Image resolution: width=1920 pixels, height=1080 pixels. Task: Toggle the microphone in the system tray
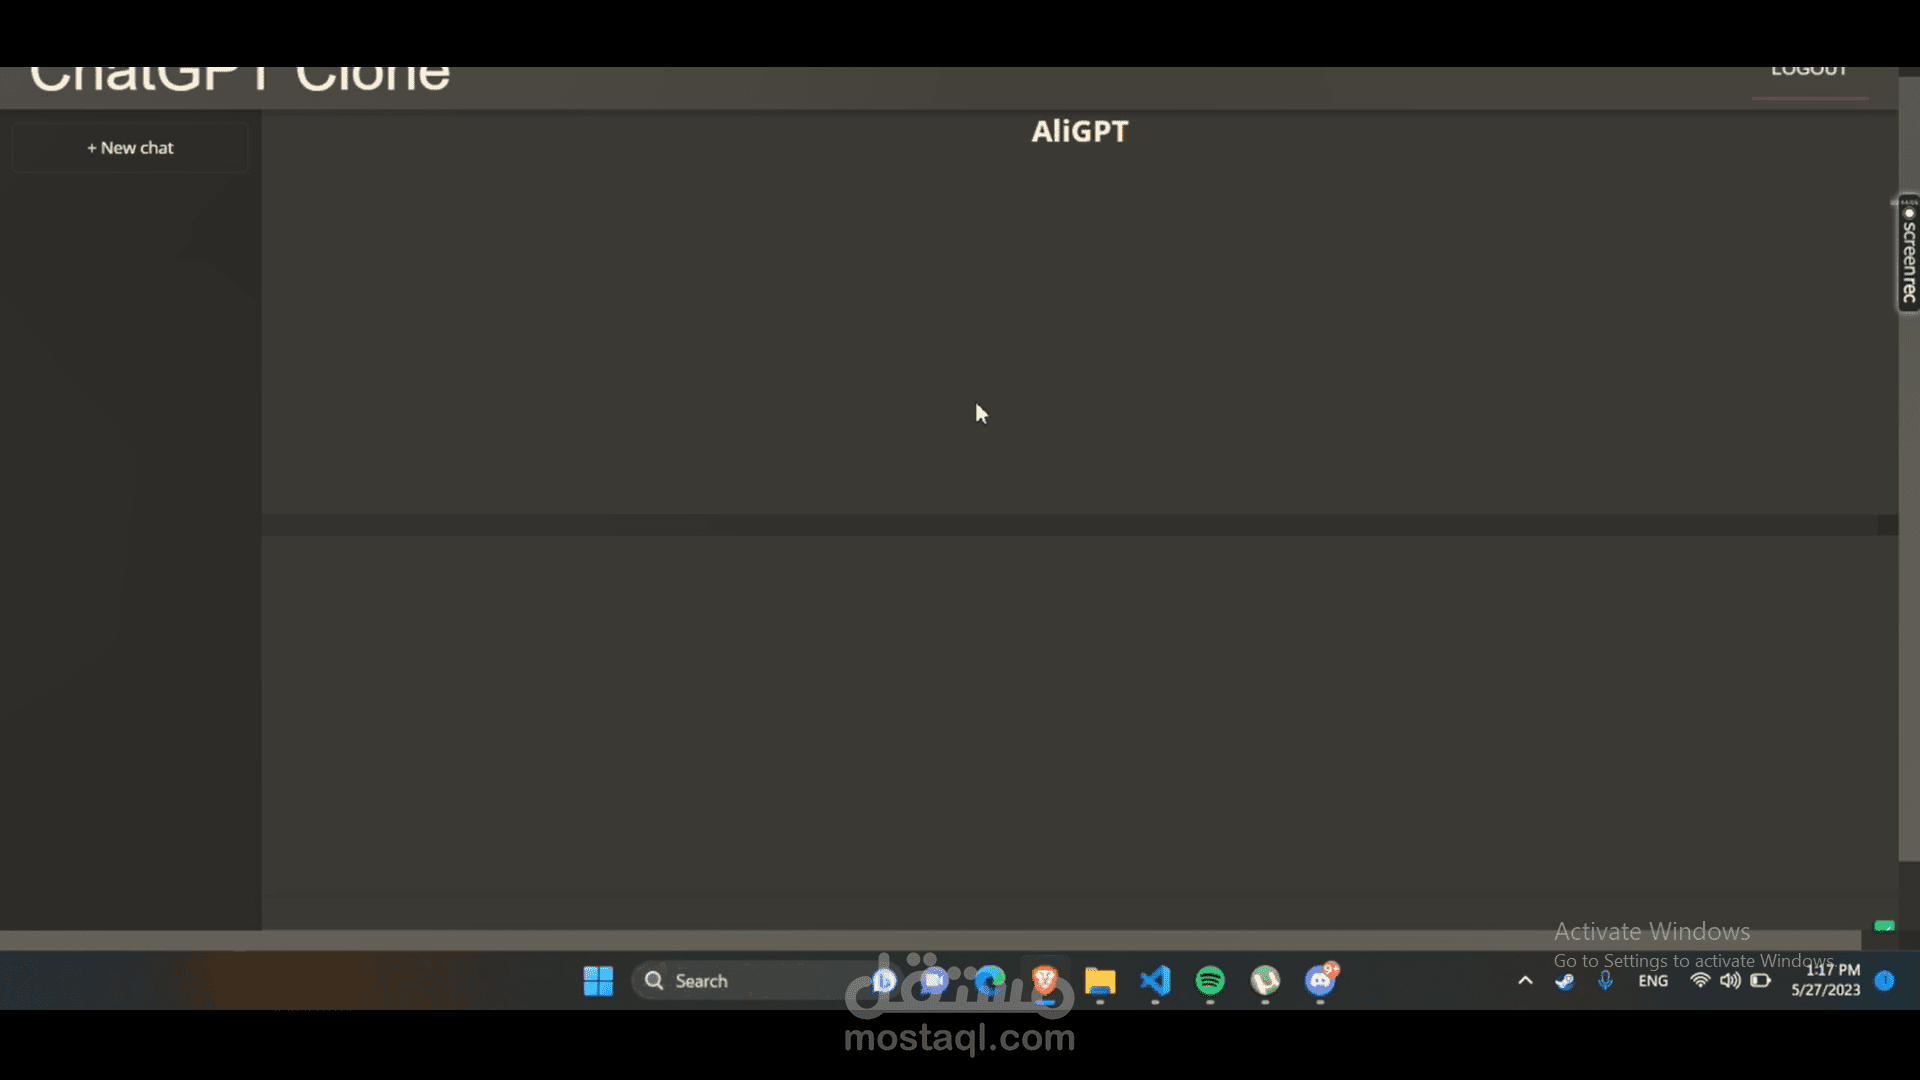(x=1605, y=981)
